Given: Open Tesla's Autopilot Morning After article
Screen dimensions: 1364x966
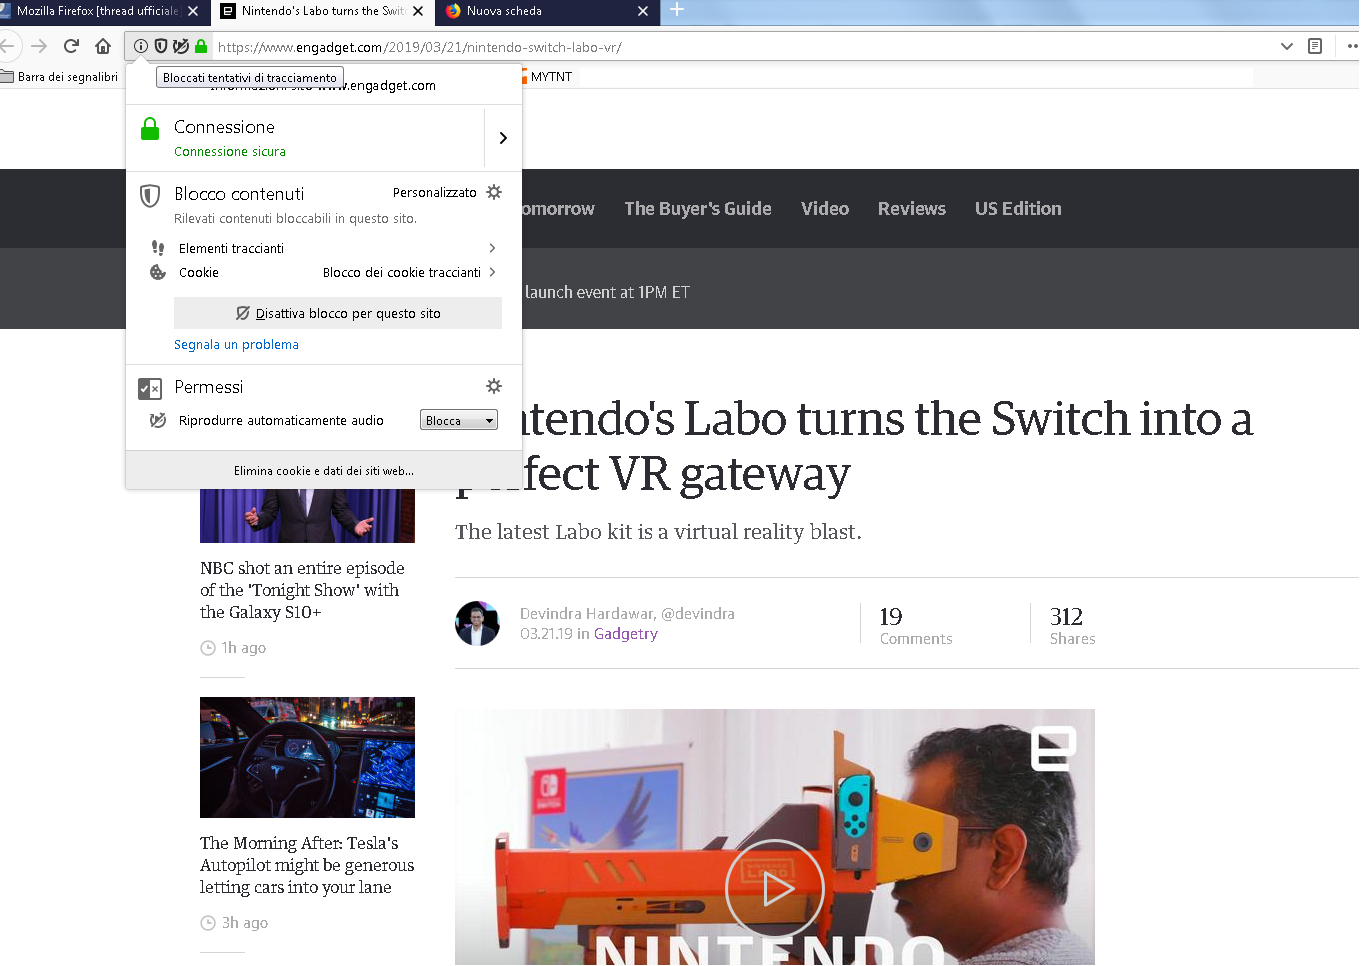Looking at the screenshot, I should pos(307,865).
